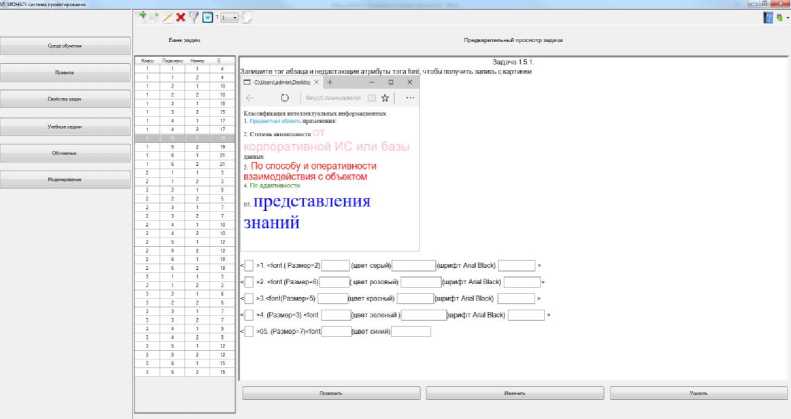Click the field after цвет розовый
Image resolution: width=791 pixels, height=419 pixels.
[x=421, y=282]
